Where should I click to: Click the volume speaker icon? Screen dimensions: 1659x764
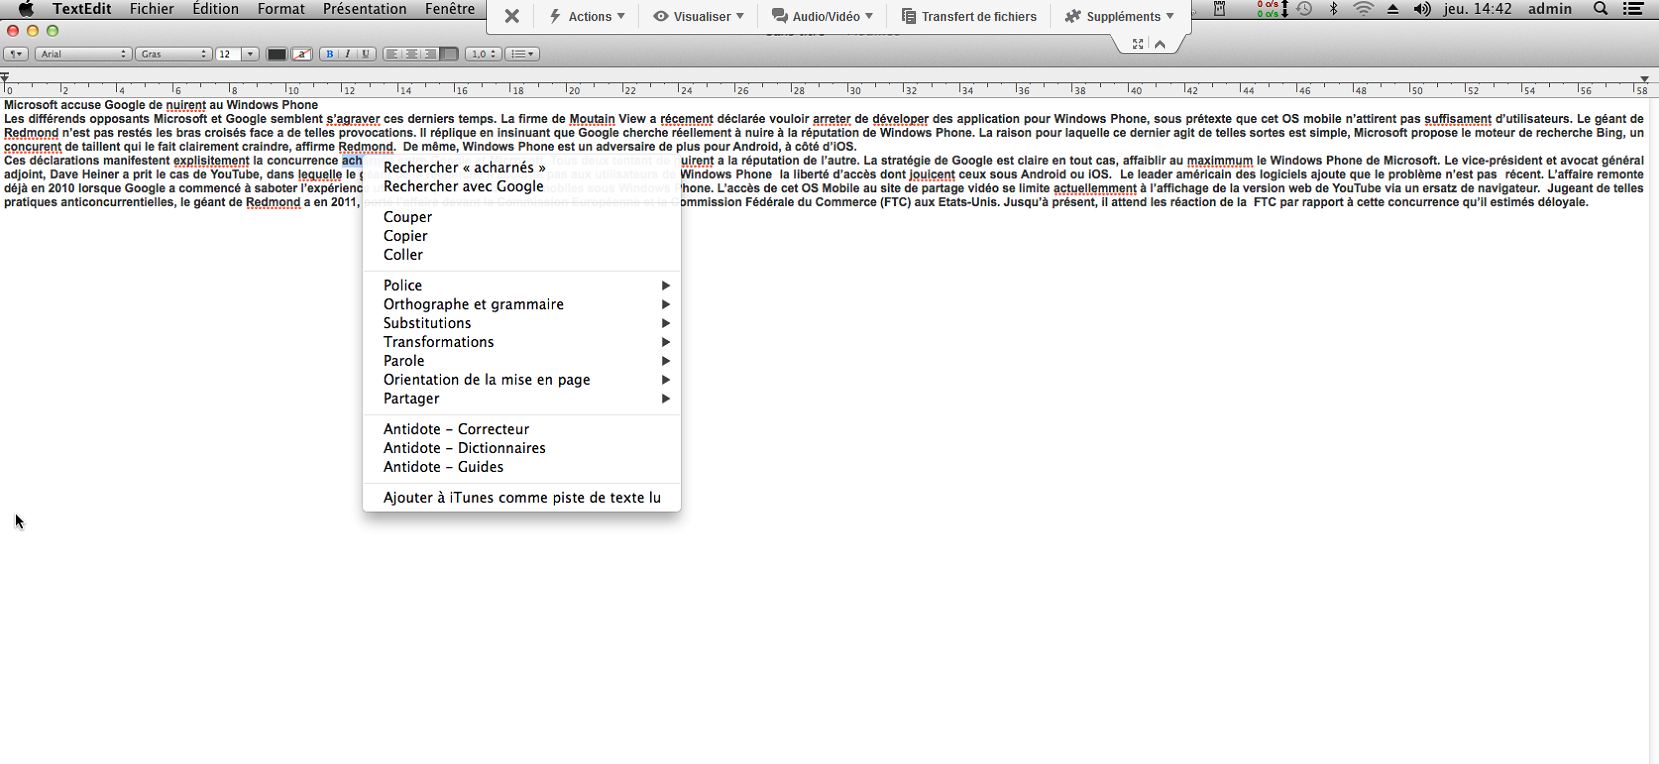click(x=1422, y=9)
